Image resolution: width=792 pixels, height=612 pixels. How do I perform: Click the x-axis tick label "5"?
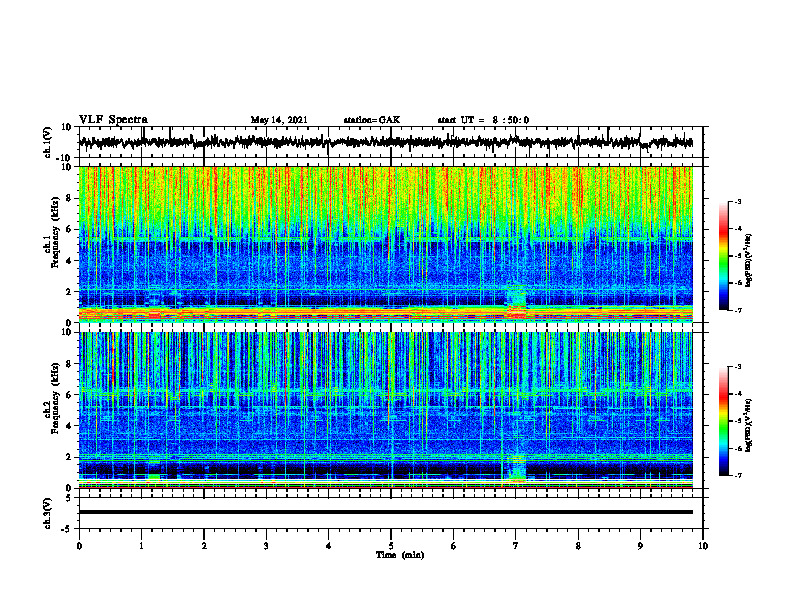click(391, 546)
